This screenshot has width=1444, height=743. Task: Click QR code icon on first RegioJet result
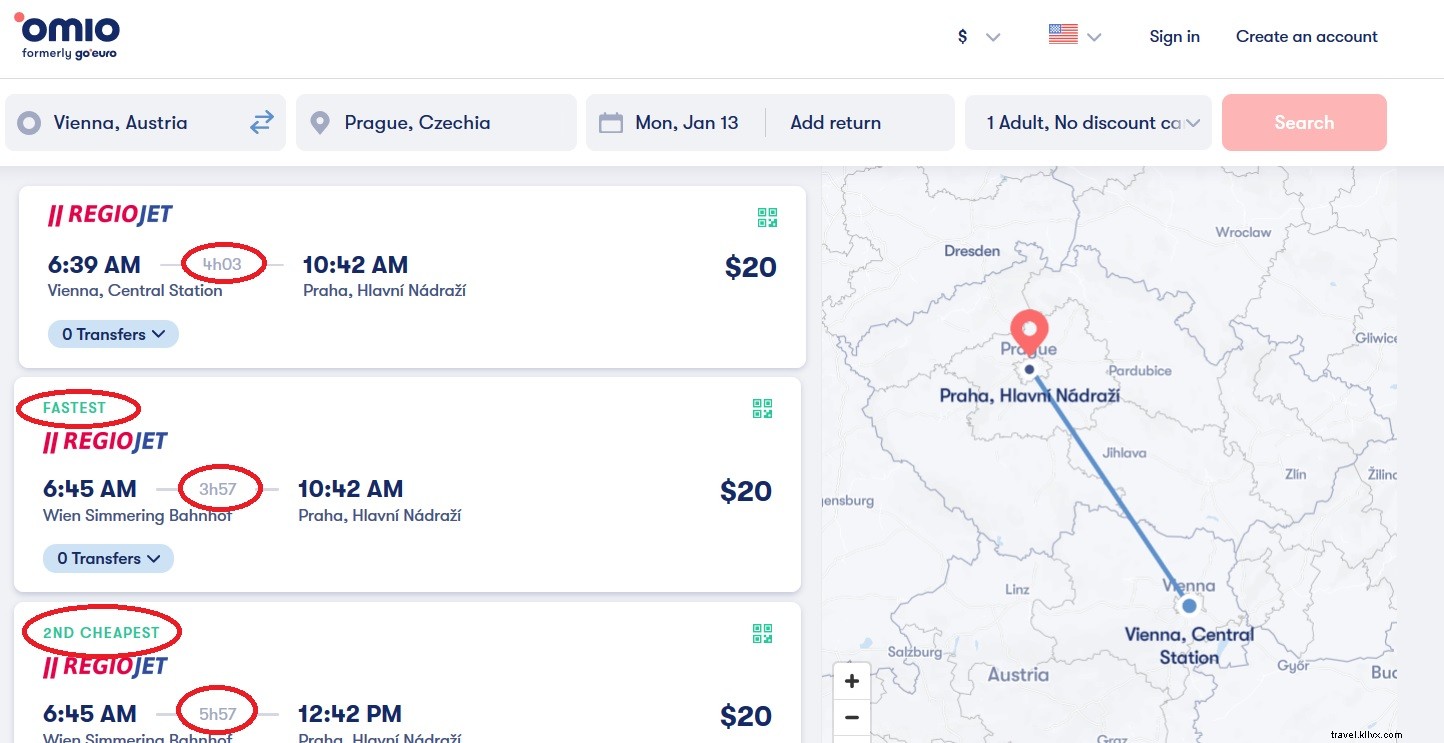pyautogui.click(x=767, y=218)
